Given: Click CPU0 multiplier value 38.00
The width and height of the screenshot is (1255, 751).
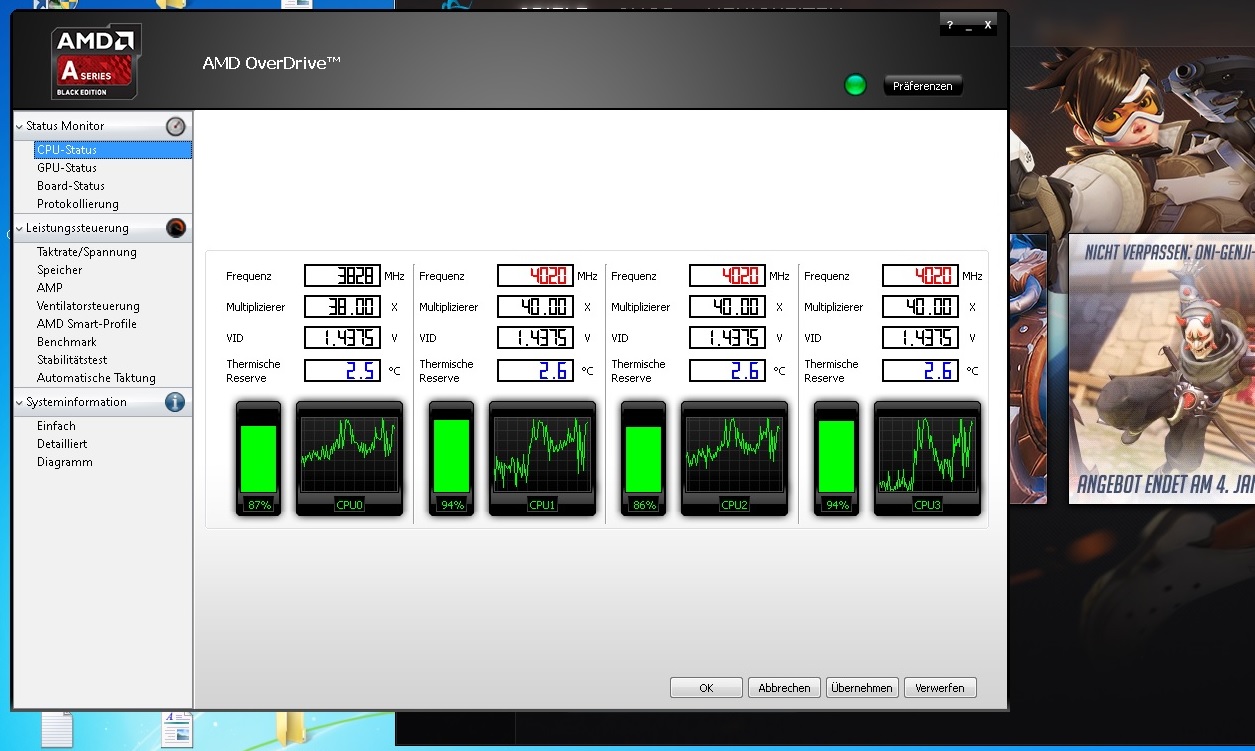Looking at the screenshot, I should coord(342,307).
